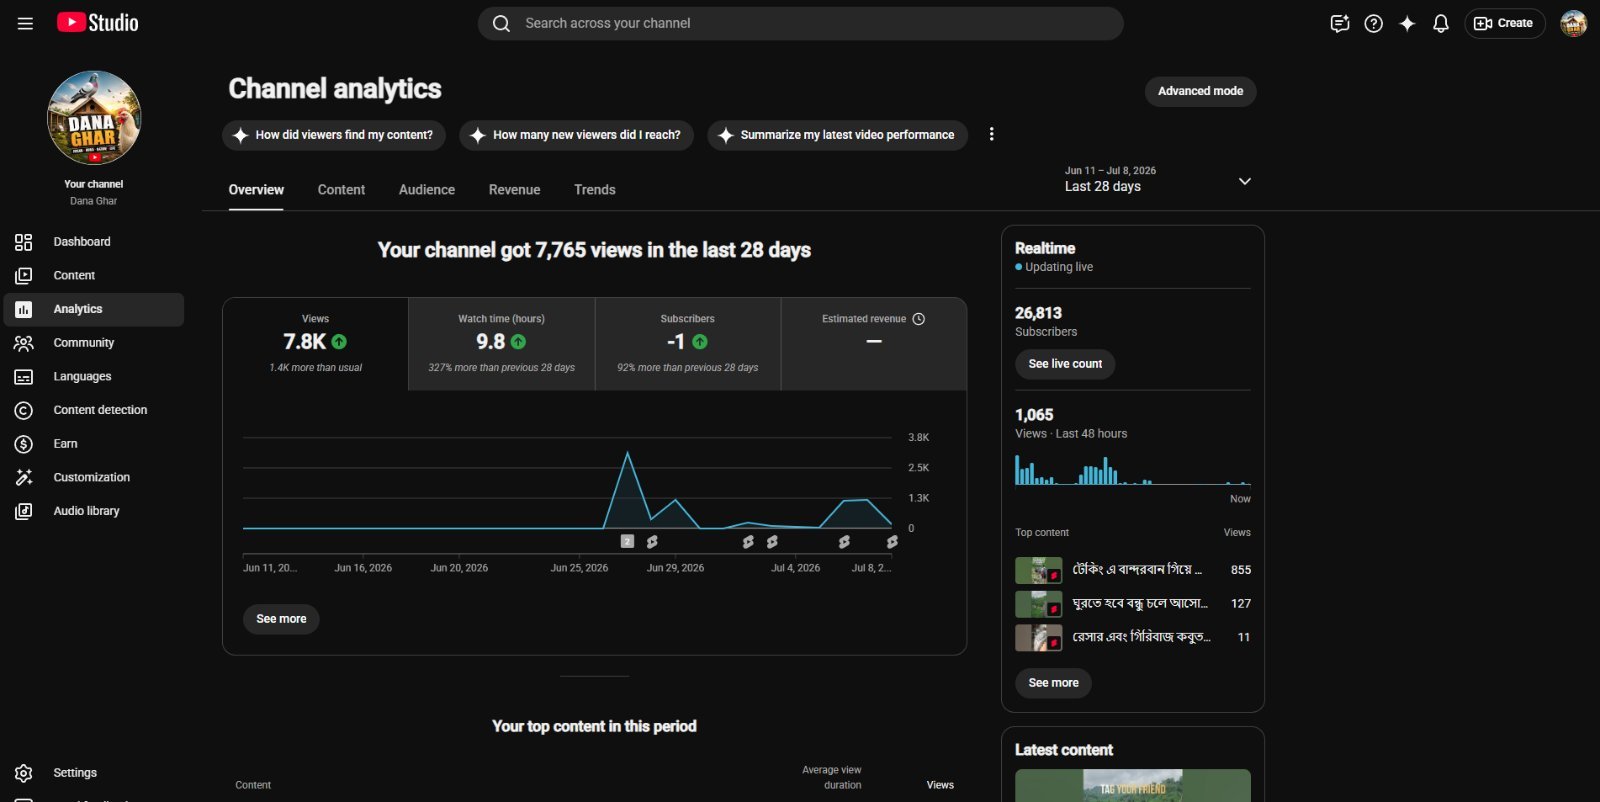Open top content video with 855 views
Image resolution: width=1600 pixels, height=802 pixels.
[x=1133, y=570]
